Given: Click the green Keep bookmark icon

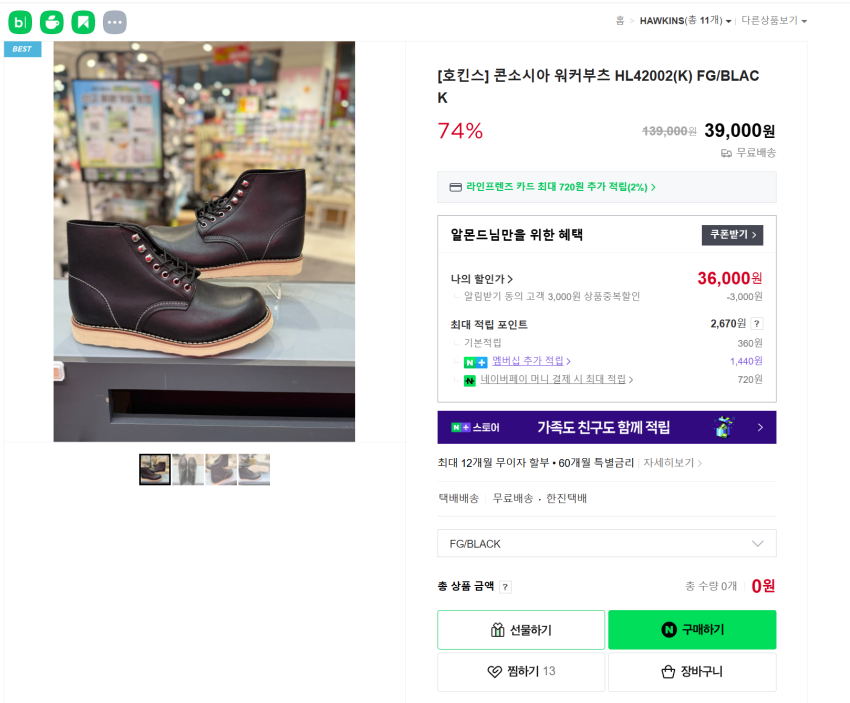Looking at the screenshot, I should [83, 21].
